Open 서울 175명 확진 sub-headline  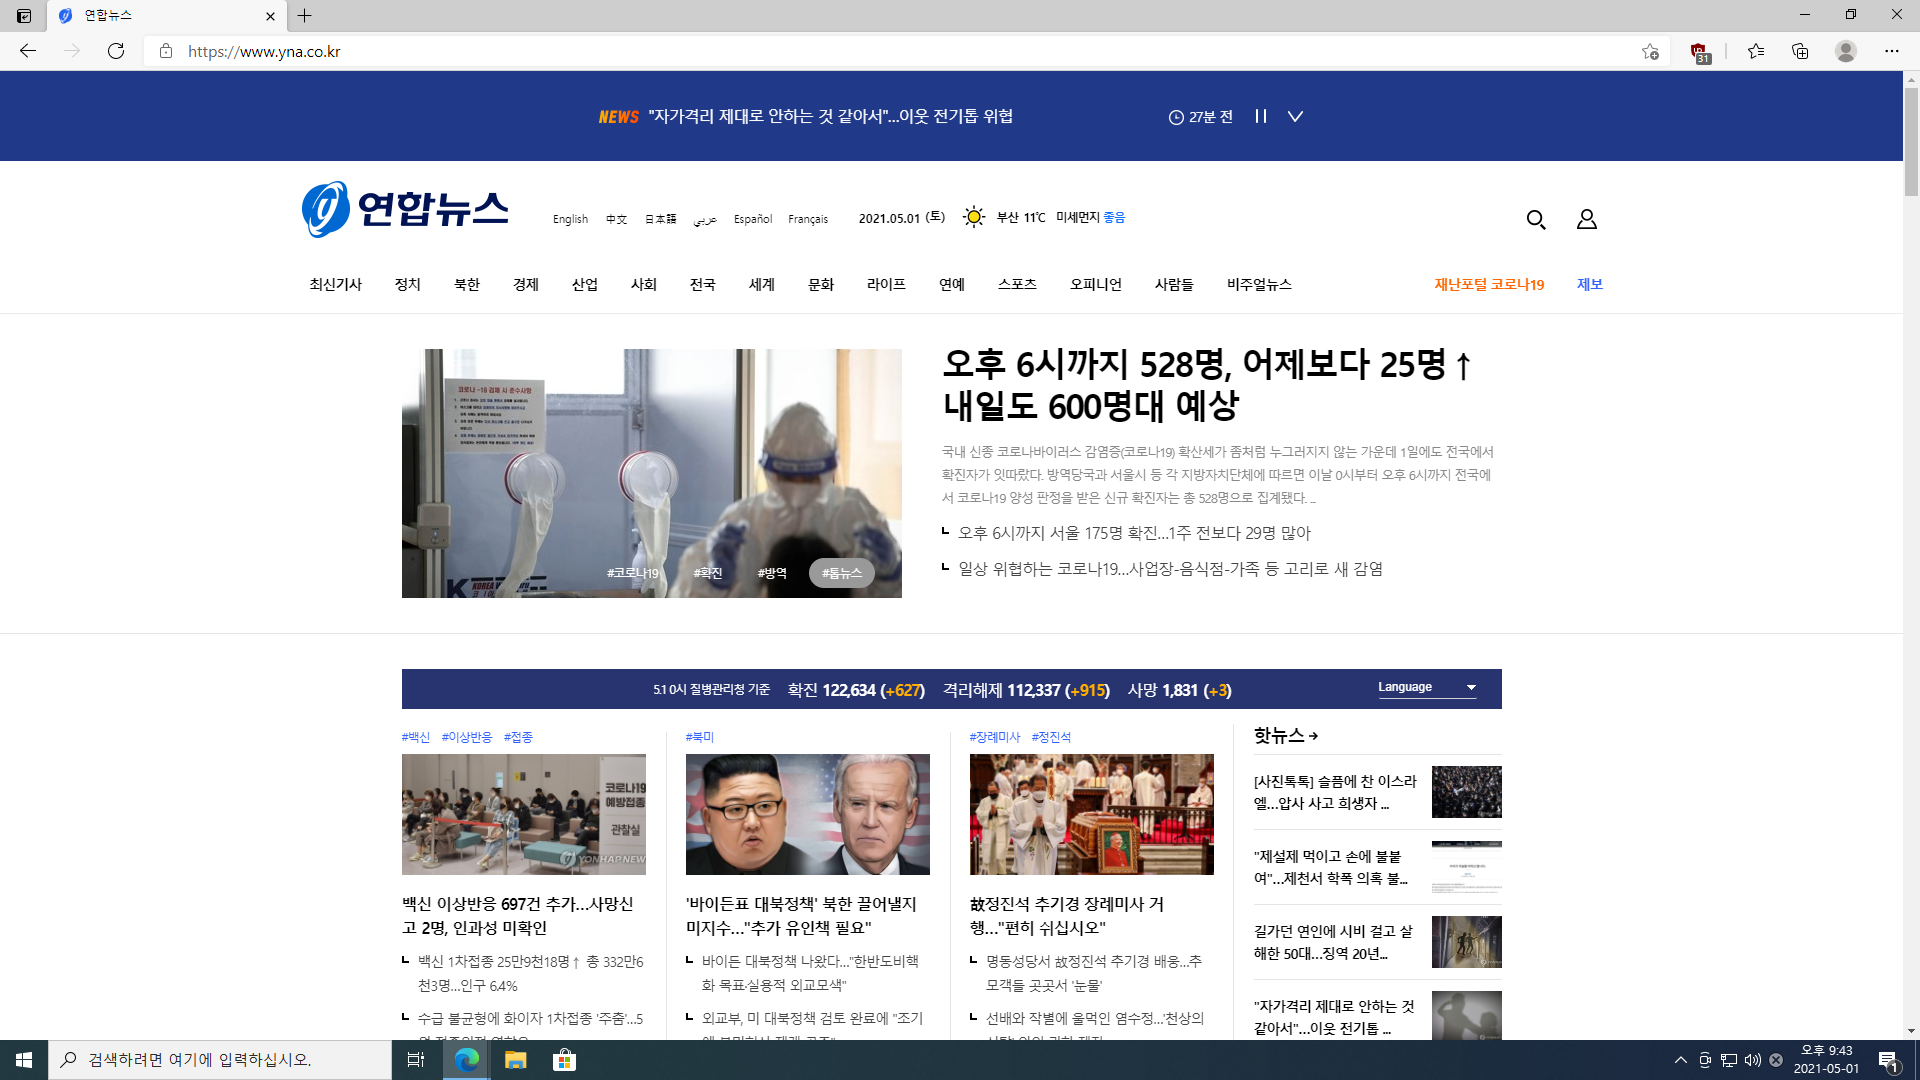pyautogui.click(x=1134, y=533)
